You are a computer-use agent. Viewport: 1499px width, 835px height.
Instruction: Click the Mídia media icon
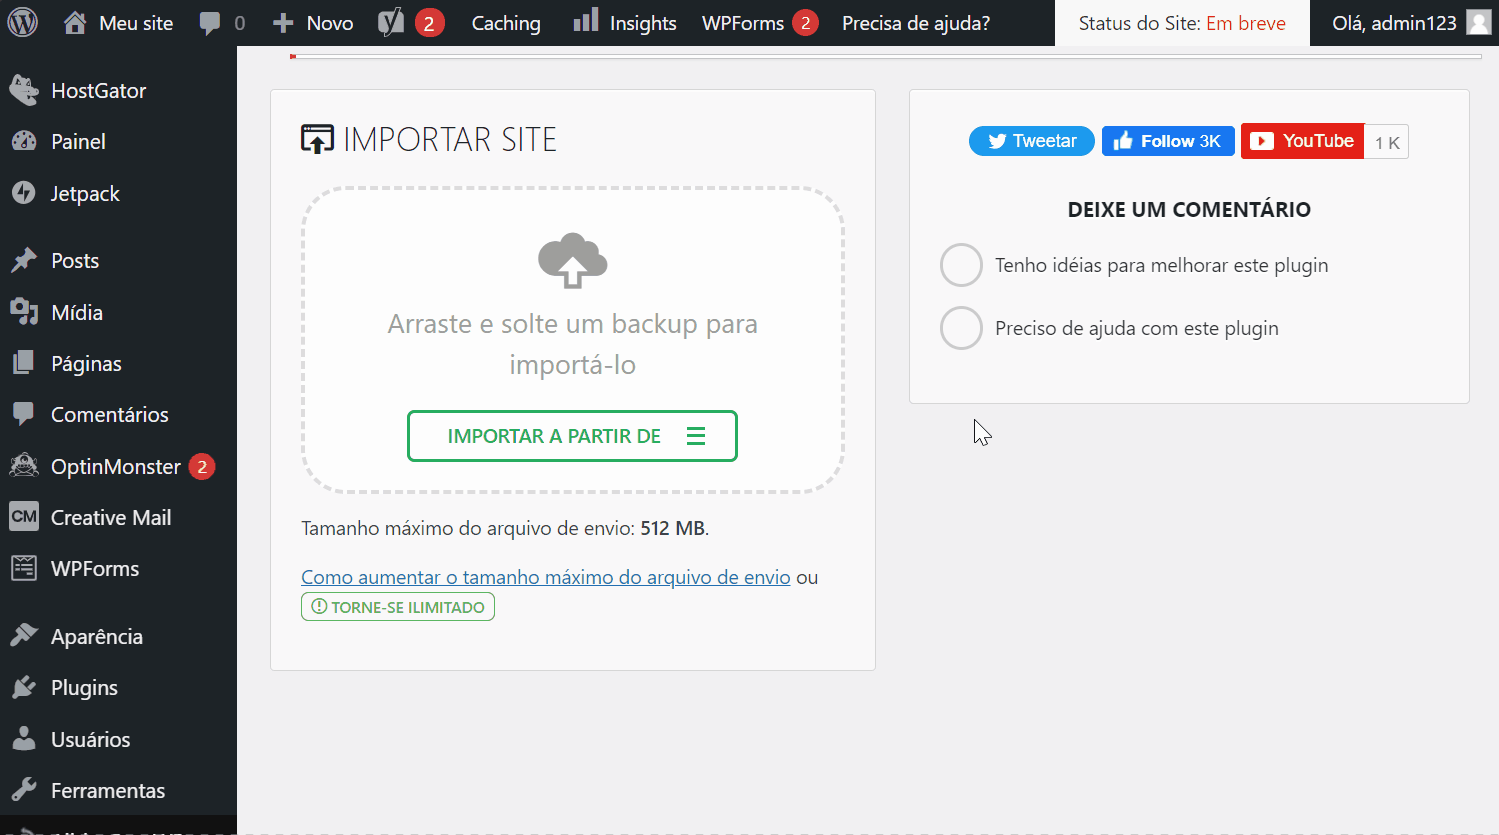[x=24, y=312]
